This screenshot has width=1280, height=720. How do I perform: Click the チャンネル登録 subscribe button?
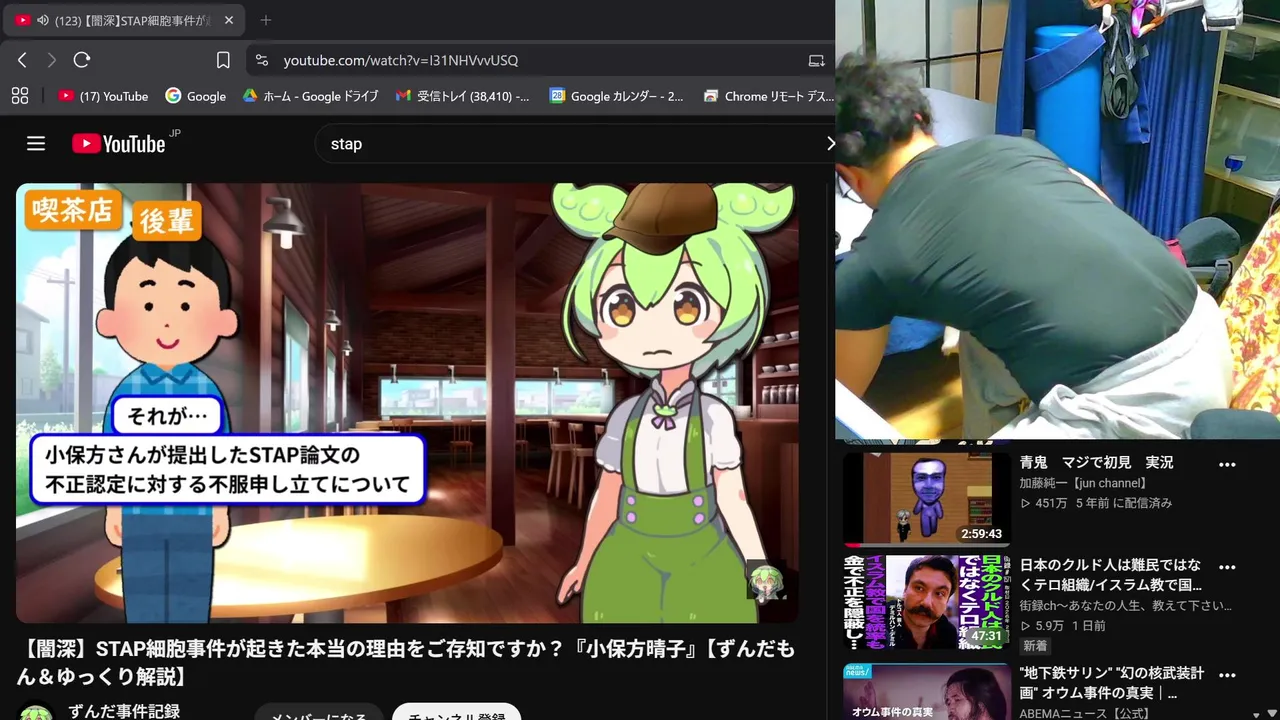tap(457, 713)
